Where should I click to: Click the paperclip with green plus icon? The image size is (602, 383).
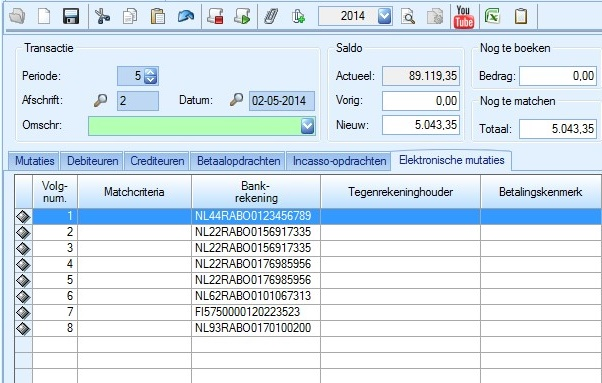[x=298, y=17]
